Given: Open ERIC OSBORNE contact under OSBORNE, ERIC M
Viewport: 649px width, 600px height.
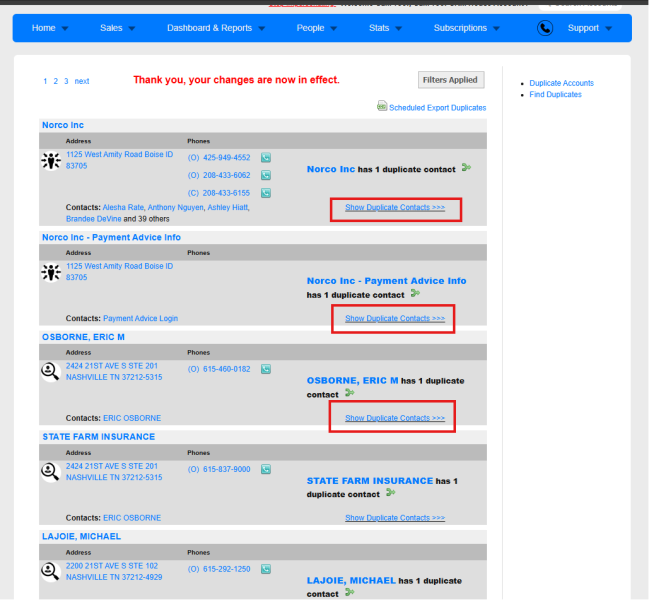Looking at the screenshot, I should point(132,418).
